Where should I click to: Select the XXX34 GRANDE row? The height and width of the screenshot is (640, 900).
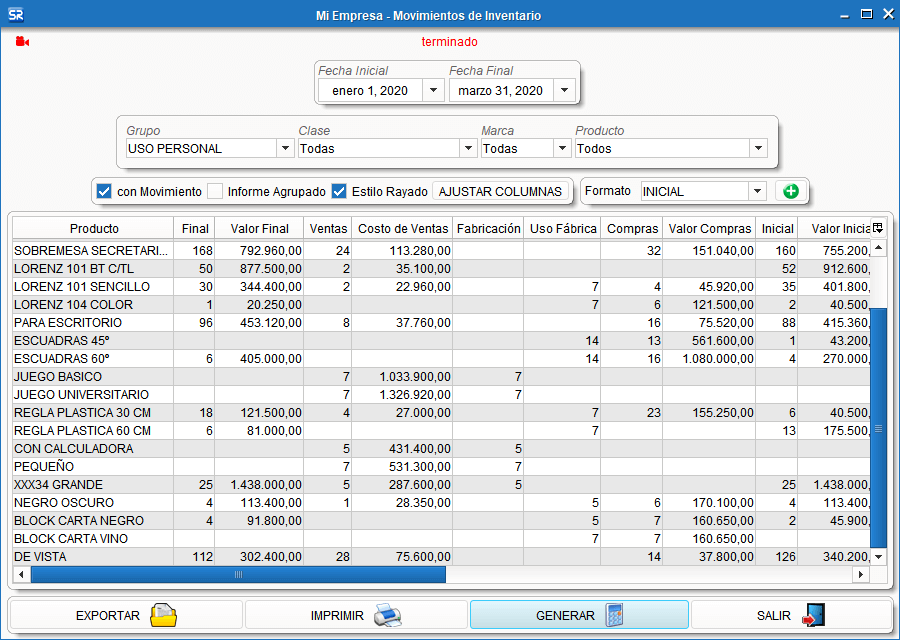click(x=441, y=484)
